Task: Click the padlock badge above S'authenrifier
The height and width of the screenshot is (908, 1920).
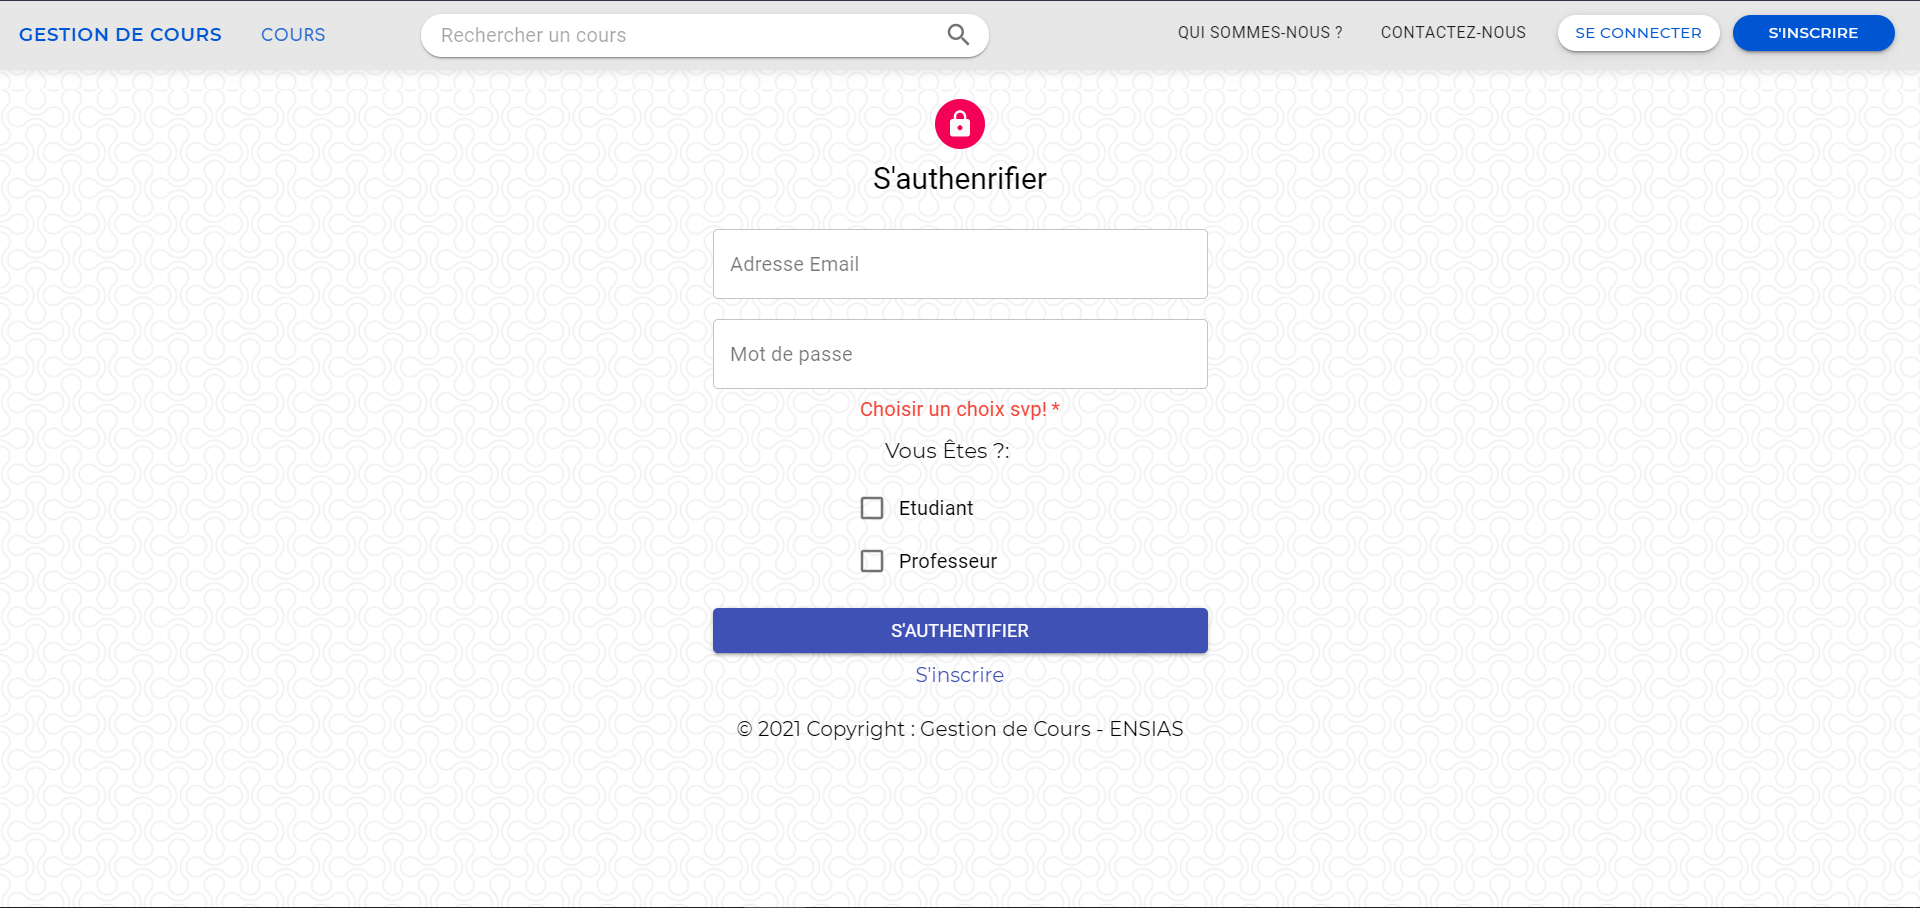Action: [959, 124]
